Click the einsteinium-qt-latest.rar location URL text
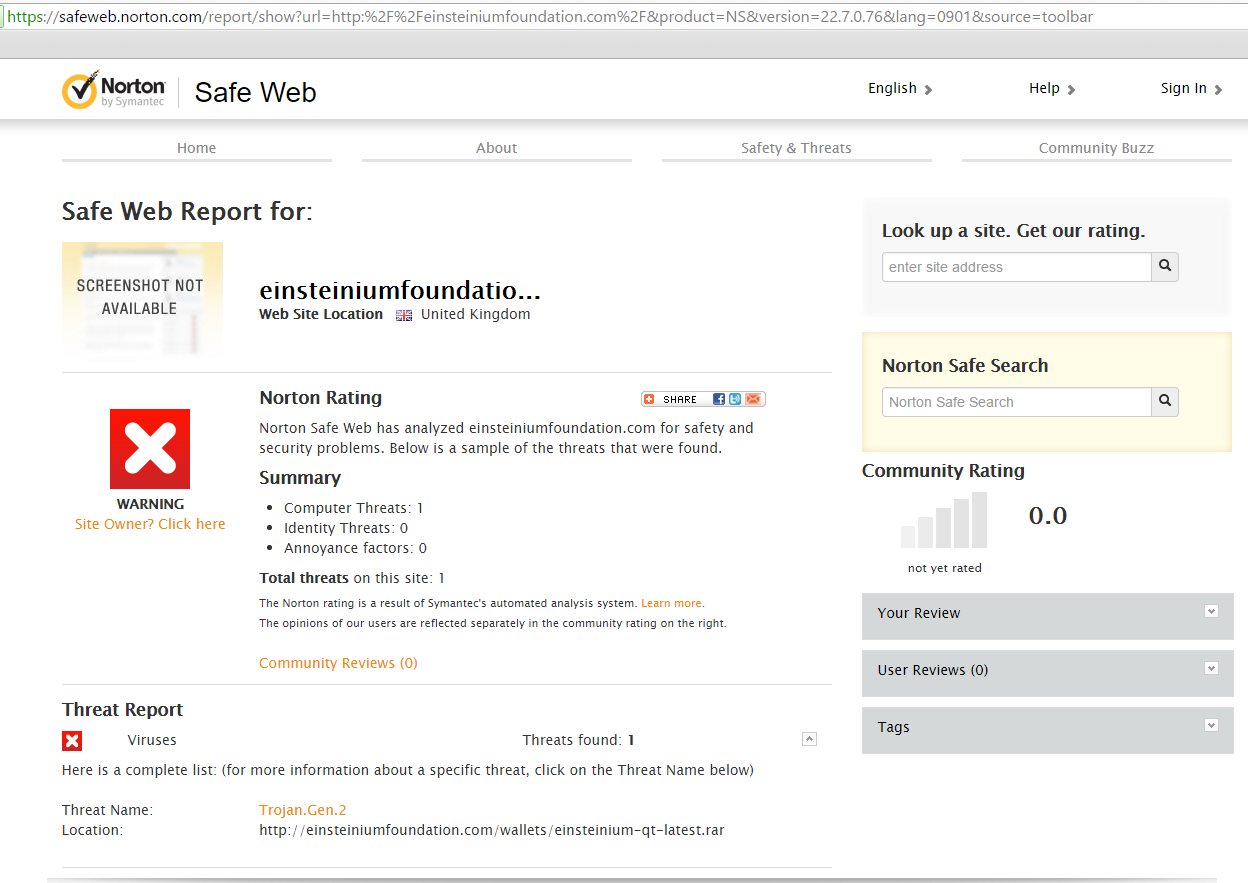1248x883 pixels. [492, 830]
